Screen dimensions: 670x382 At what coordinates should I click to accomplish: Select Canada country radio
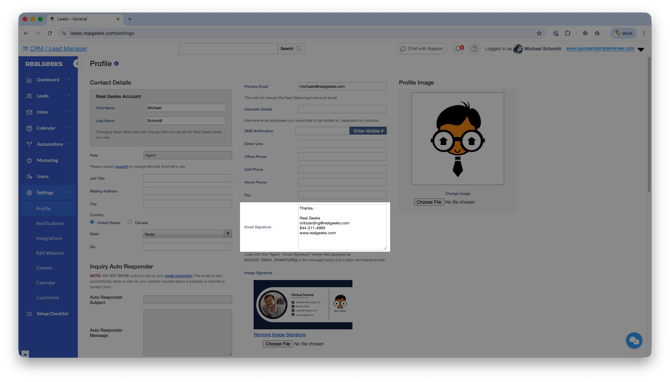tap(129, 222)
